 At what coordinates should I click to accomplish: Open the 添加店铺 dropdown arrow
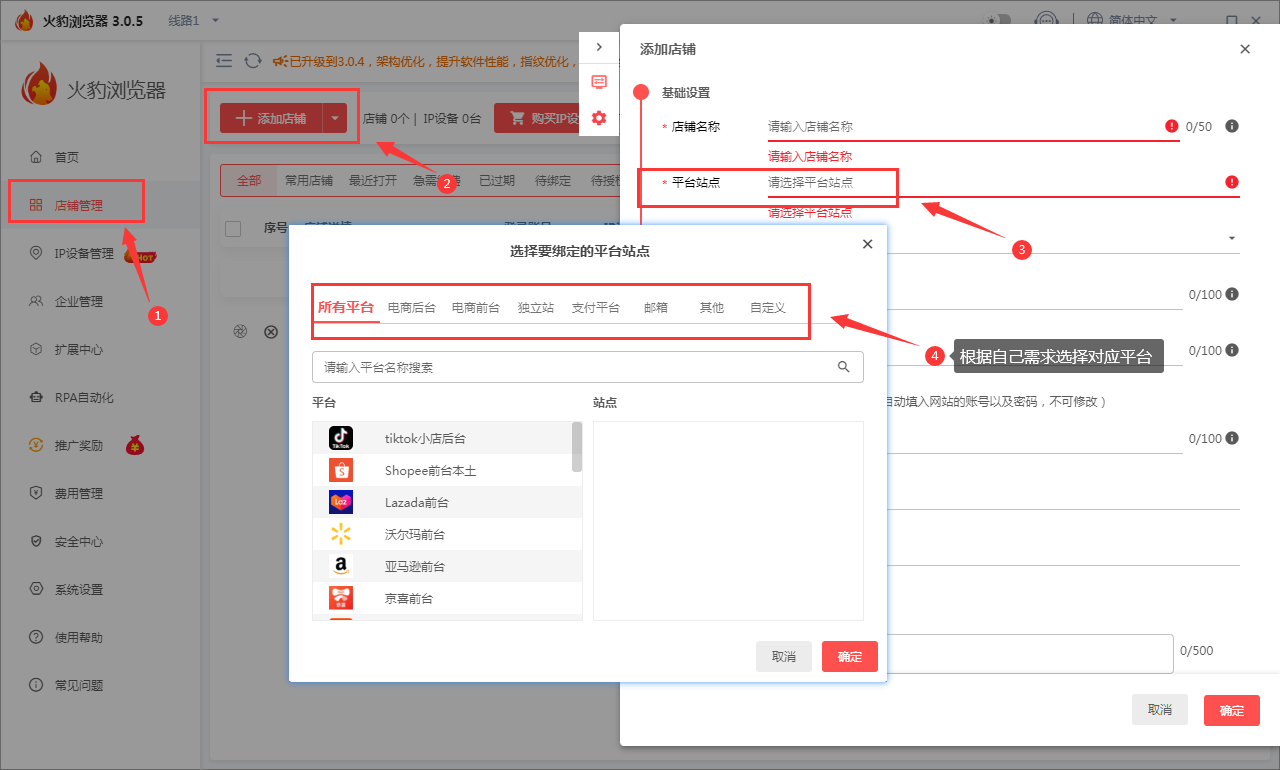(x=335, y=118)
